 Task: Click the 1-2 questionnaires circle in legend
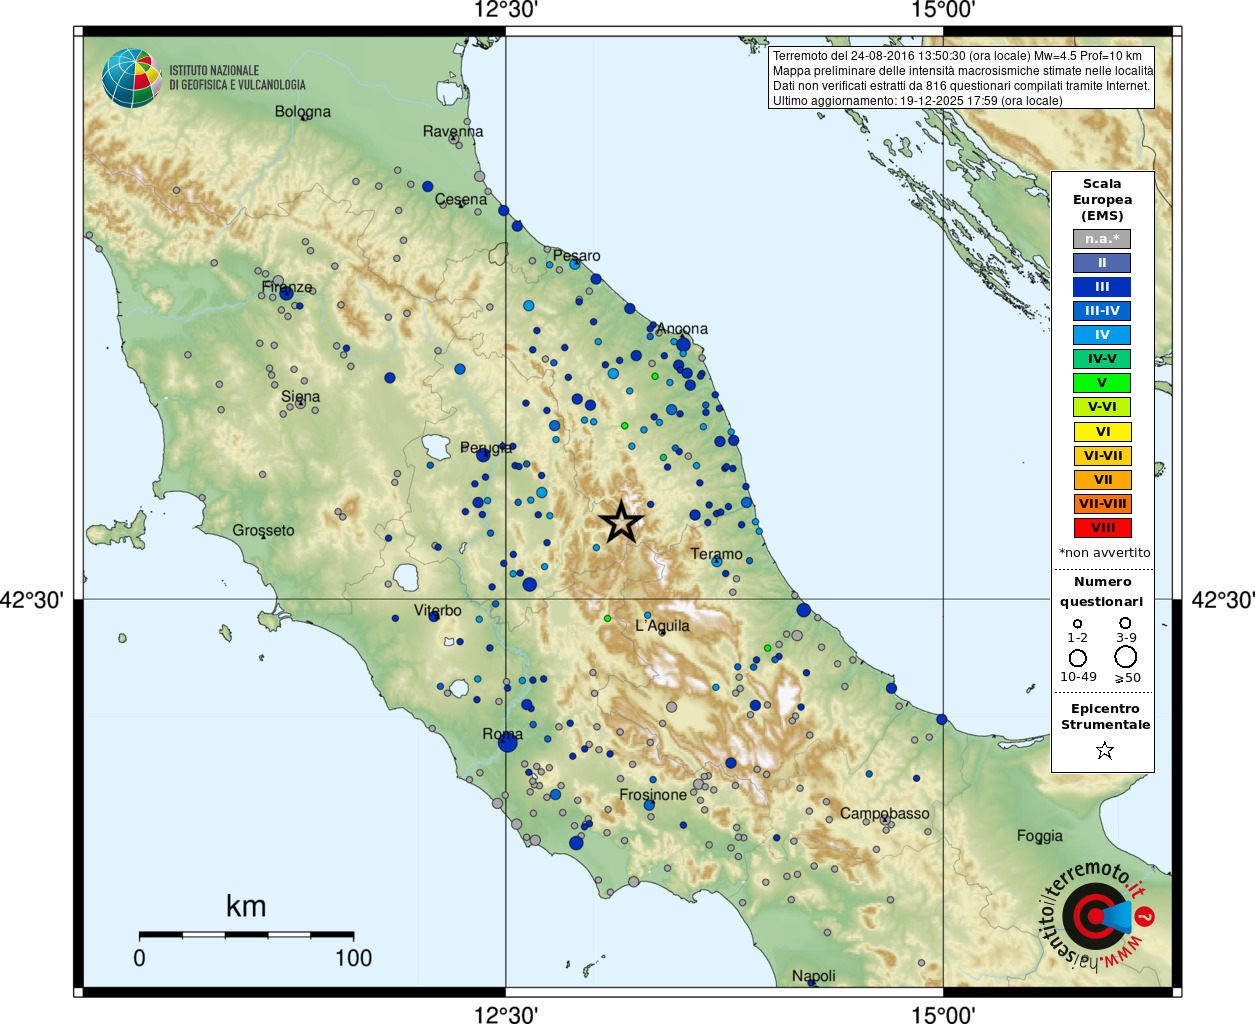[x=1077, y=623]
